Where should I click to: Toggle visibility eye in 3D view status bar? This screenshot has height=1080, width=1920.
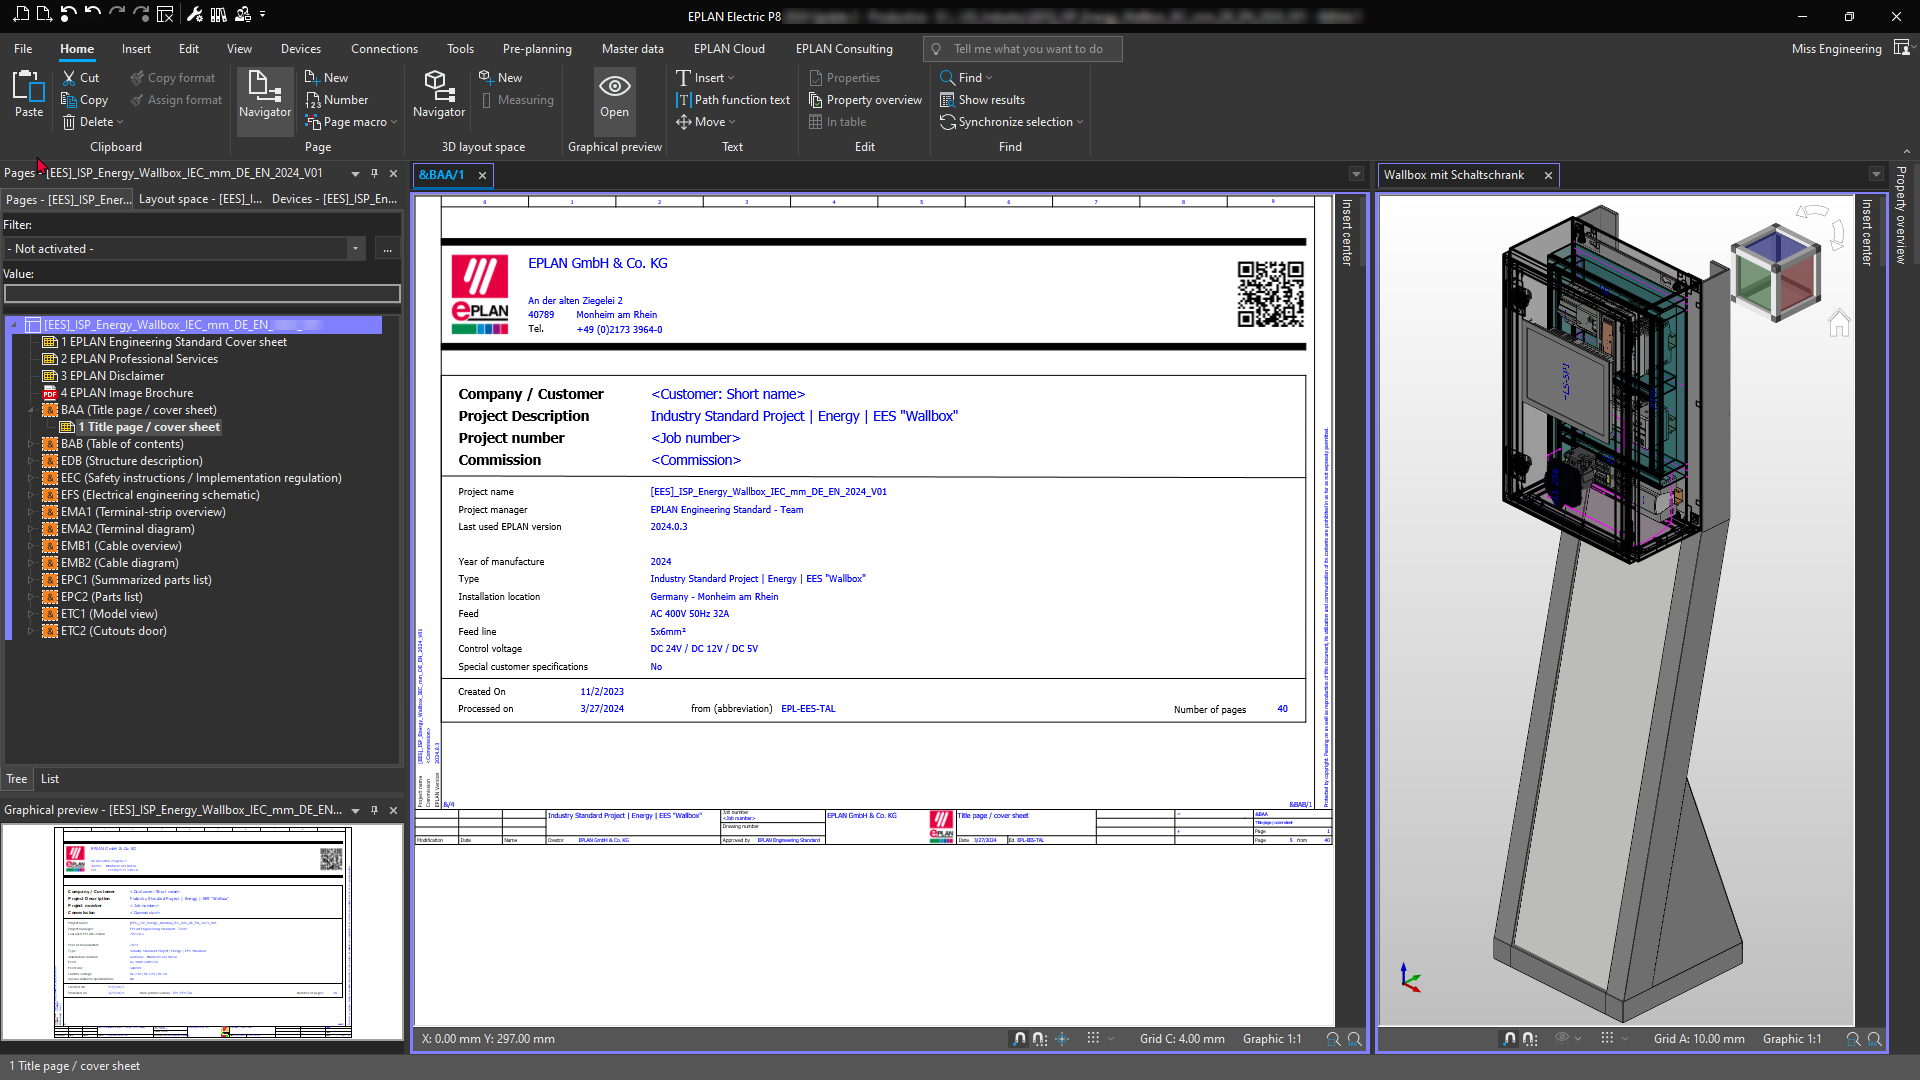coord(1561,1039)
